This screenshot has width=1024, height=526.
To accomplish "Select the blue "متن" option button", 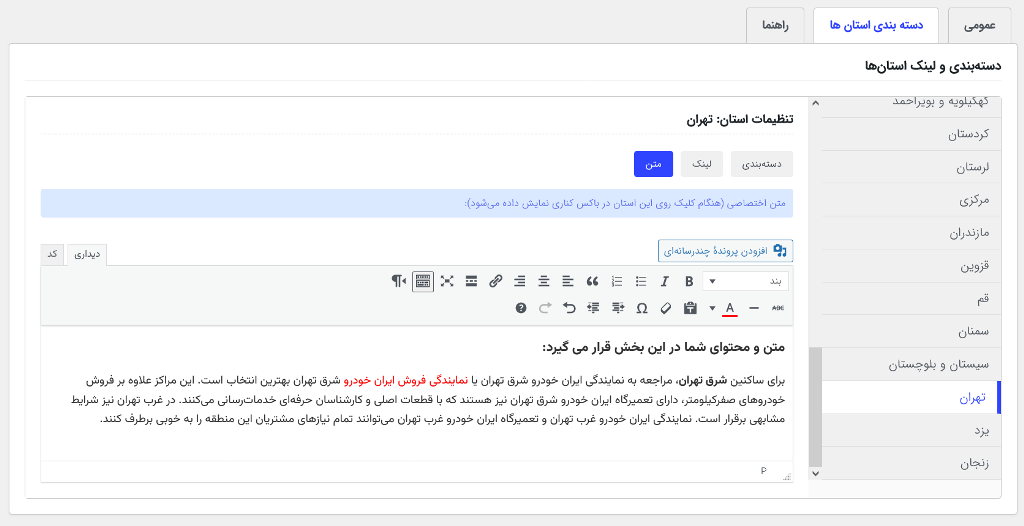I will click(x=653, y=164).
